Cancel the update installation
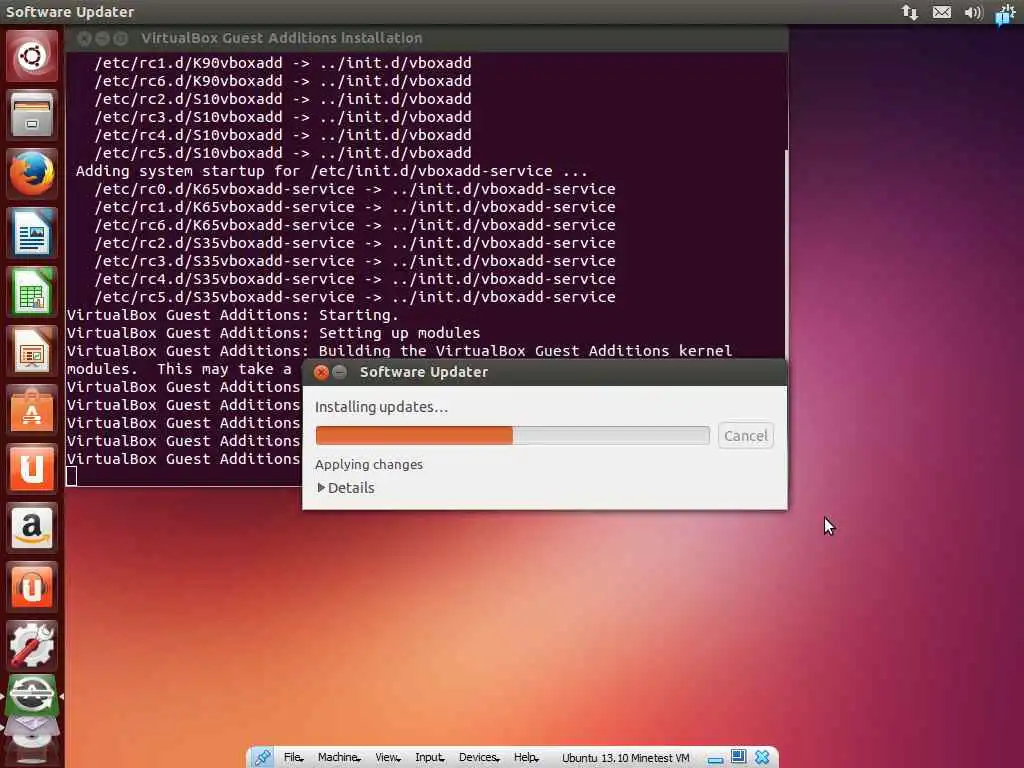1024x768 pixels. (746, 436)
